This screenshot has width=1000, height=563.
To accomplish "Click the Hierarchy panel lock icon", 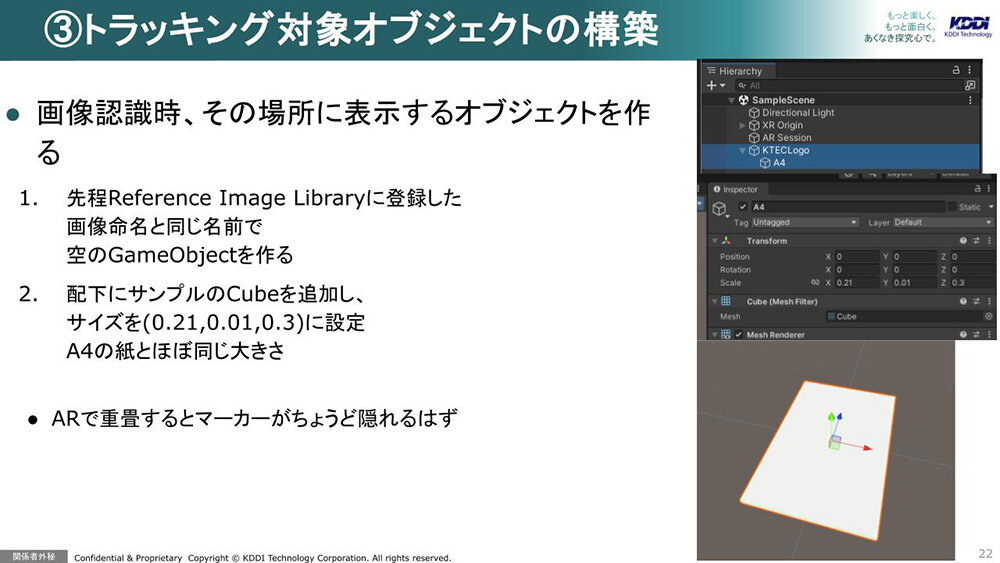I will [x=957, y=71].
